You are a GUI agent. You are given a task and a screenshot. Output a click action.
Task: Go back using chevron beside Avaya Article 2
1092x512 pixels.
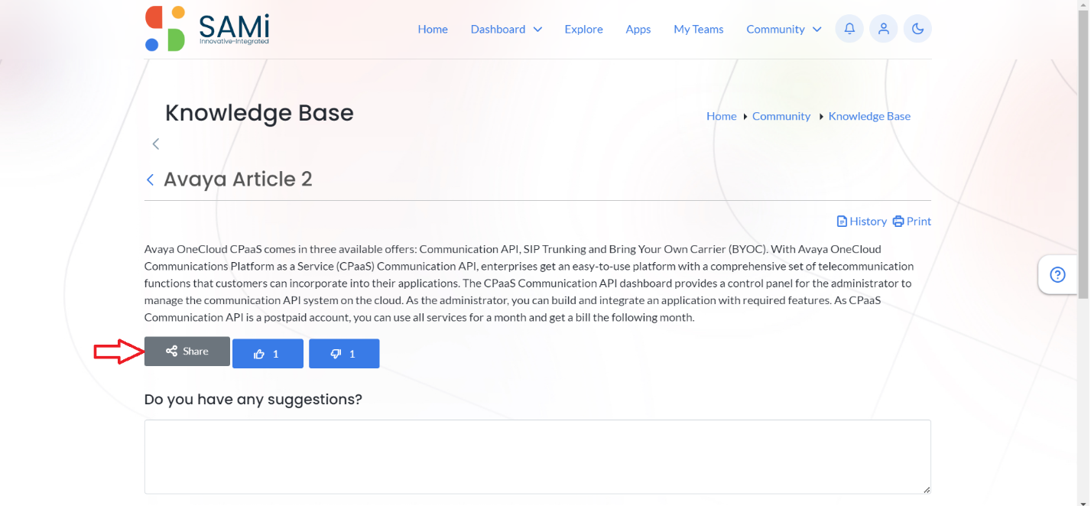coord(150,180)
